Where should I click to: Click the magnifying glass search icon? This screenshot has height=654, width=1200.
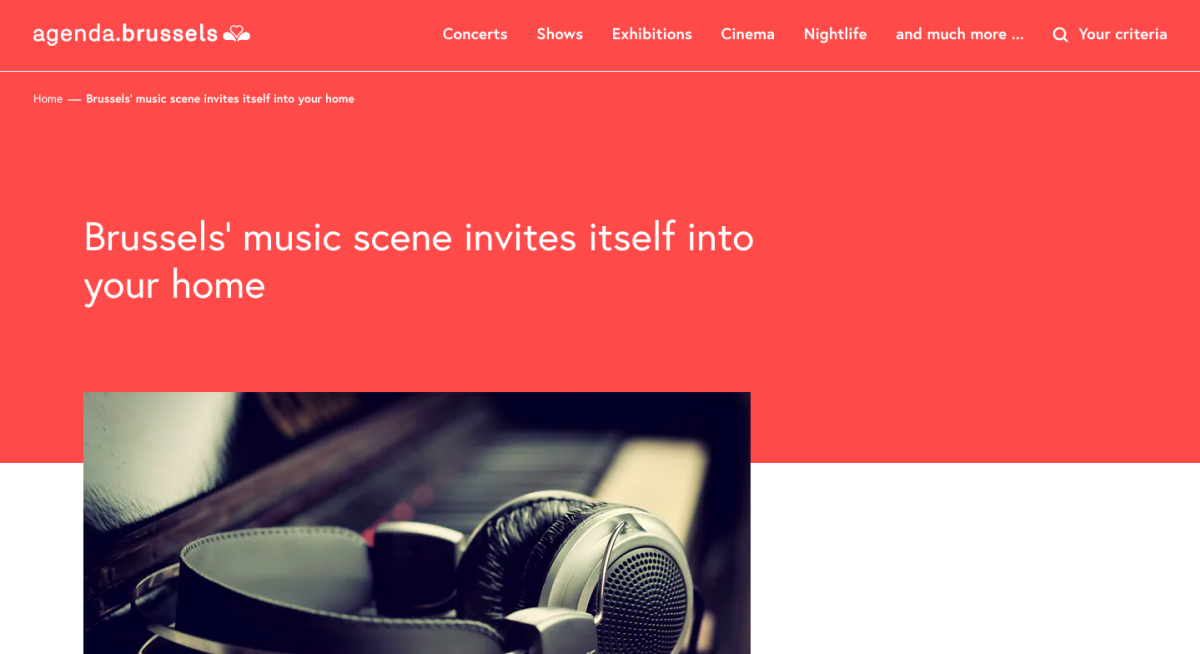pos(1060,35)
